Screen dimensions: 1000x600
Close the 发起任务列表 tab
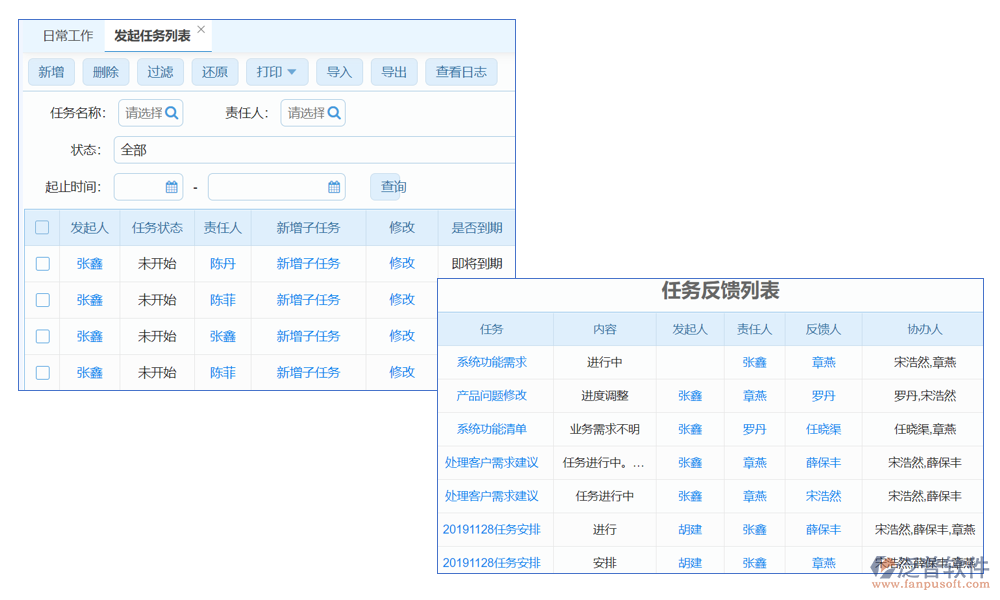point(201,30)
